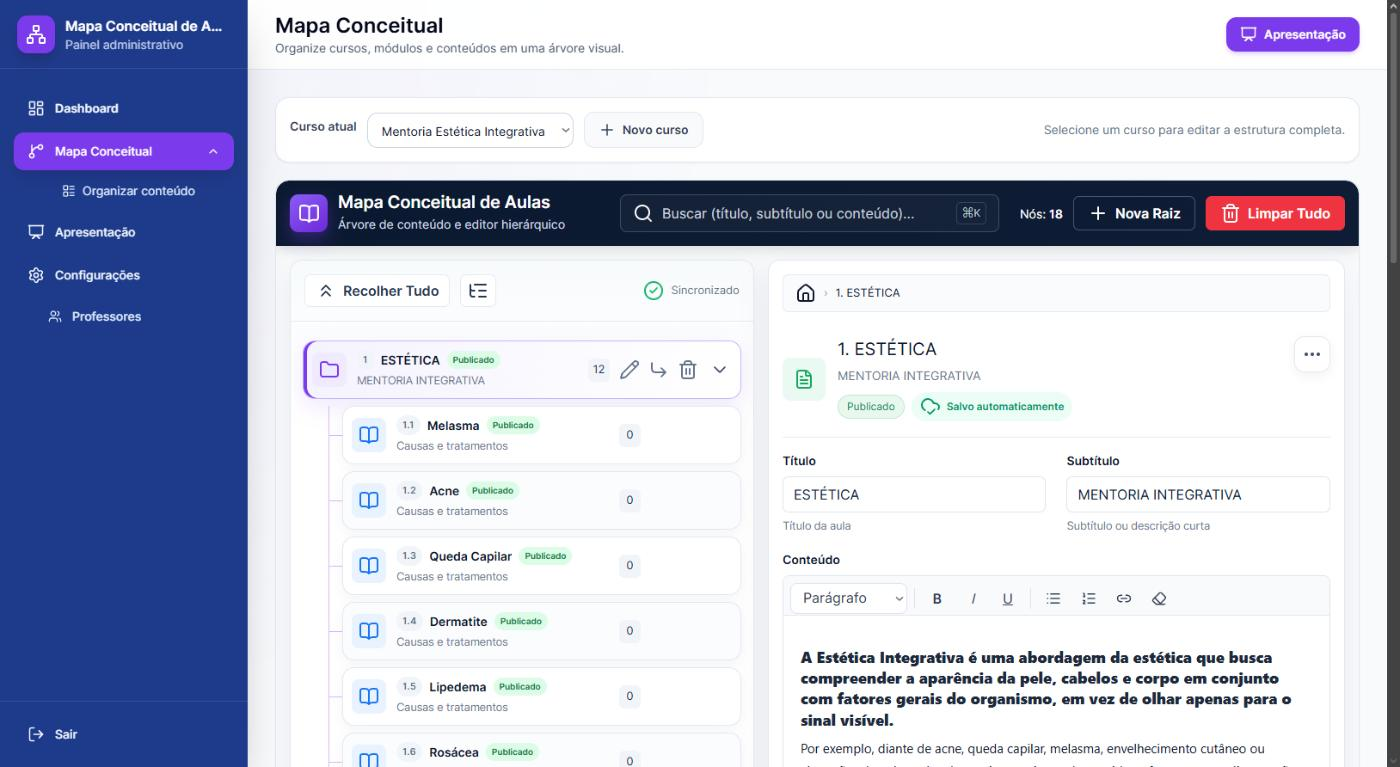
Task: Focus the Buscar search field
Action: [809, 213]
